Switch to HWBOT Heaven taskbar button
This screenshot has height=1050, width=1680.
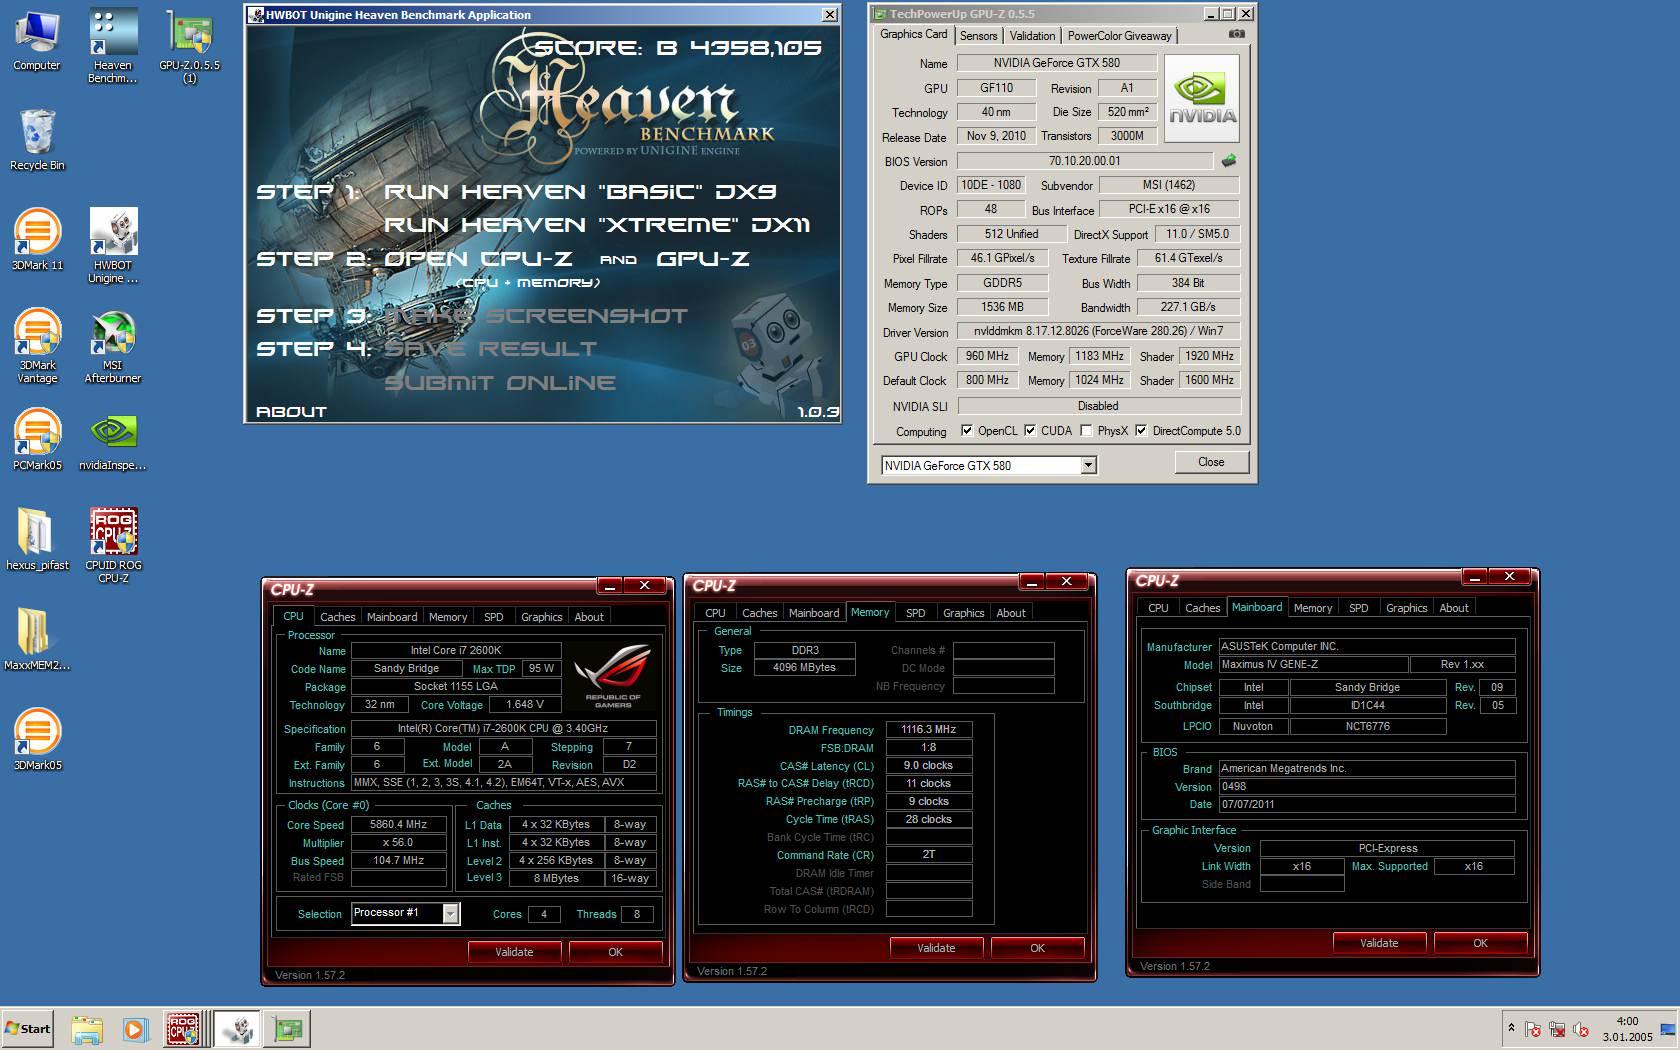point(237,1029)
